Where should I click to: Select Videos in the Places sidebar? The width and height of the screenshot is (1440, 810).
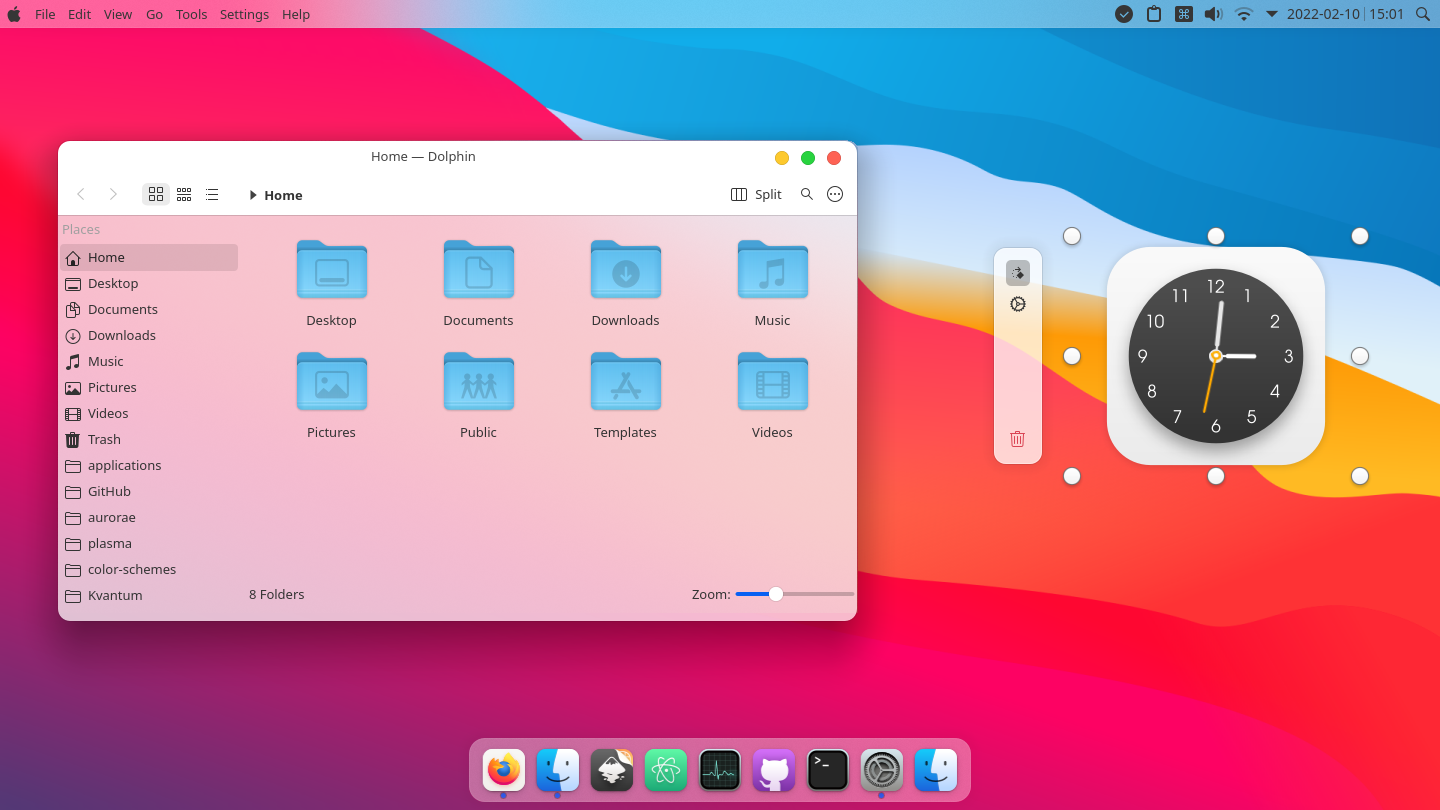(149, 413)
